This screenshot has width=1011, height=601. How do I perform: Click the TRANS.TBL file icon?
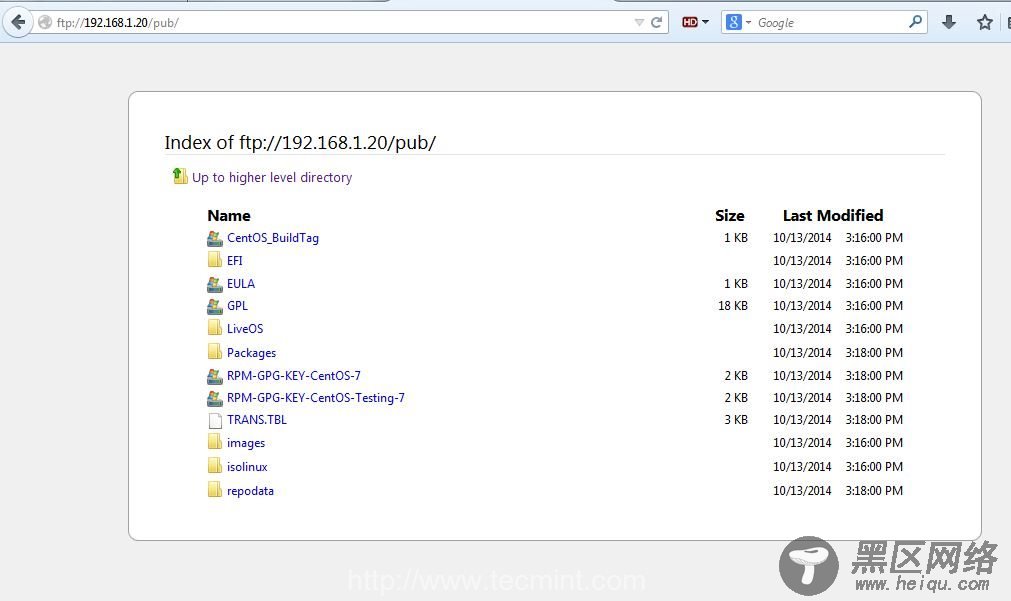pyautogui.click(x=214, y=420)
